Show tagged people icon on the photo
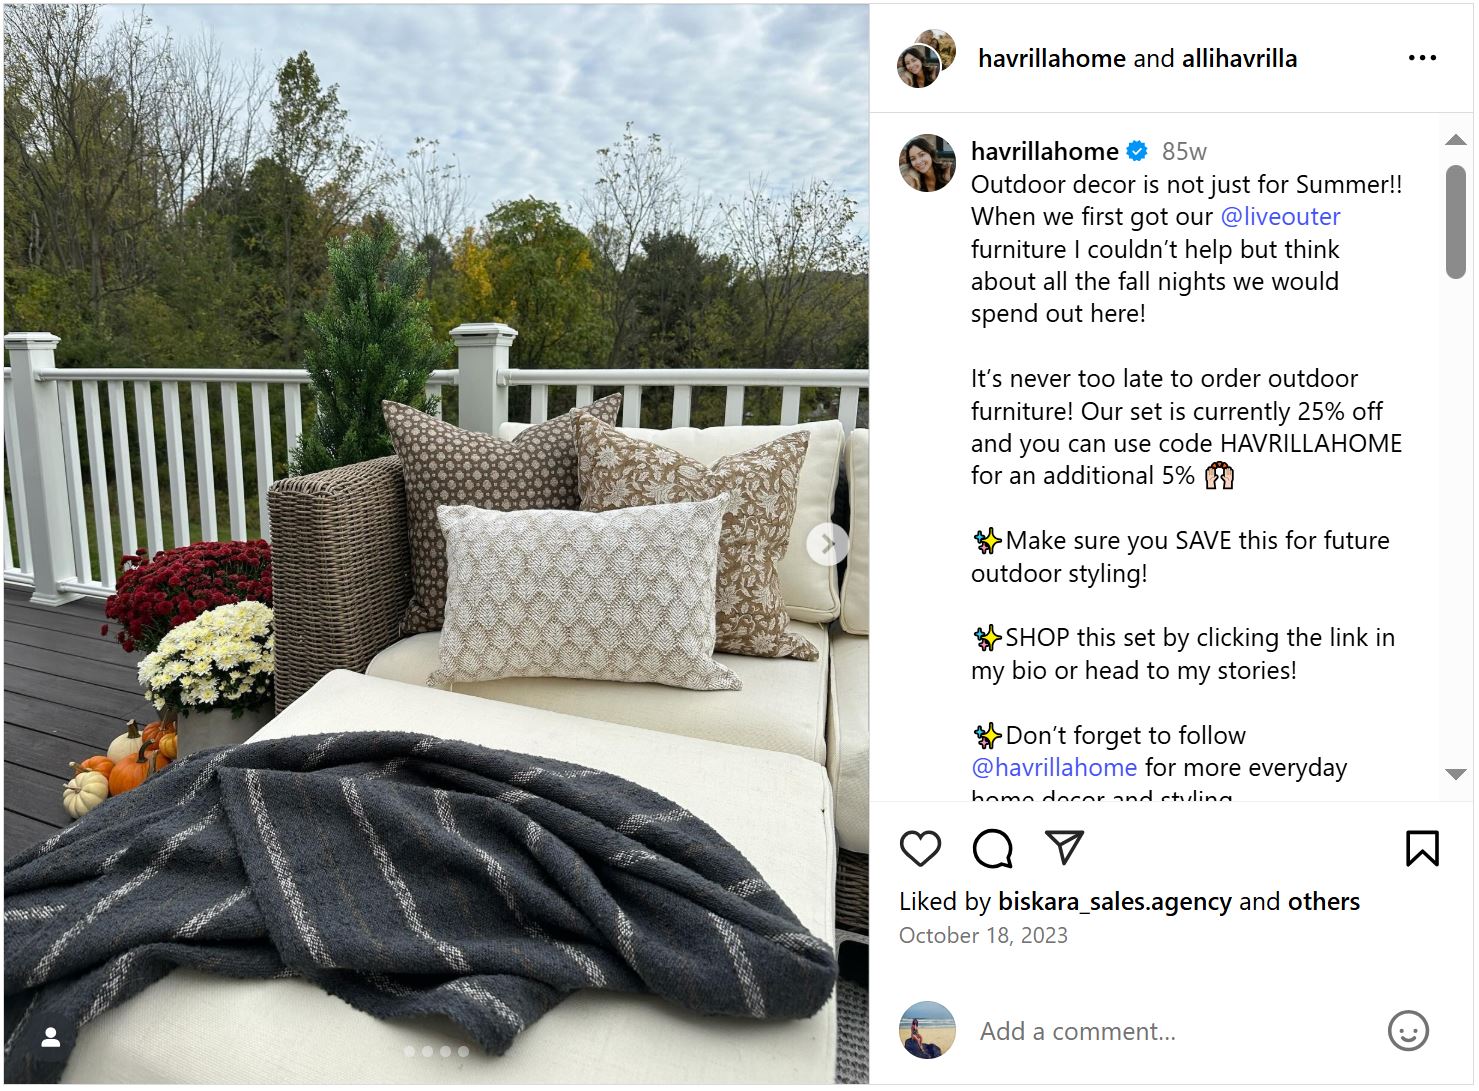Image resolution: width=1479 pixels, height=1091 pixels. (50, 1039)
